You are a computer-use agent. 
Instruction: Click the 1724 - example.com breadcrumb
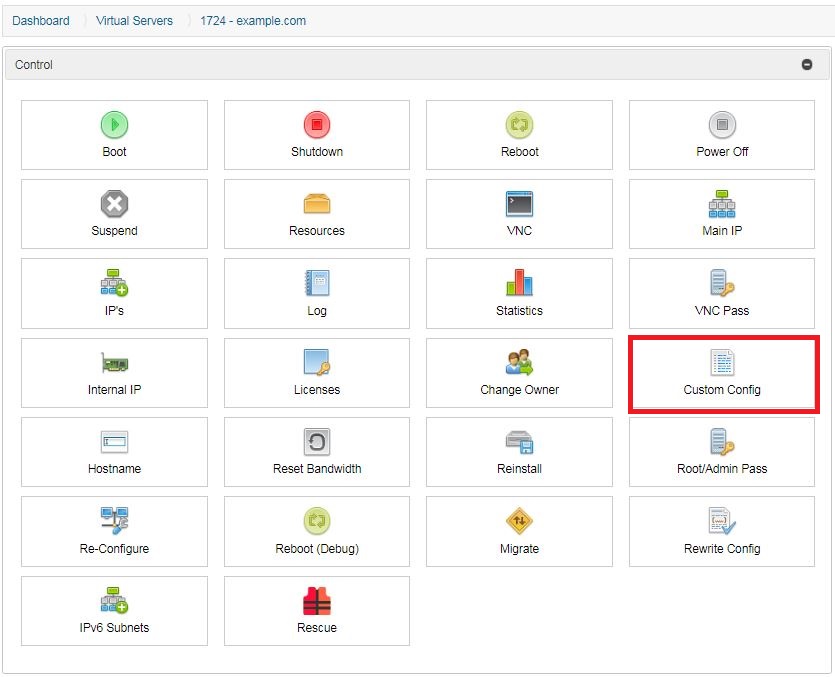pos(253,20)
